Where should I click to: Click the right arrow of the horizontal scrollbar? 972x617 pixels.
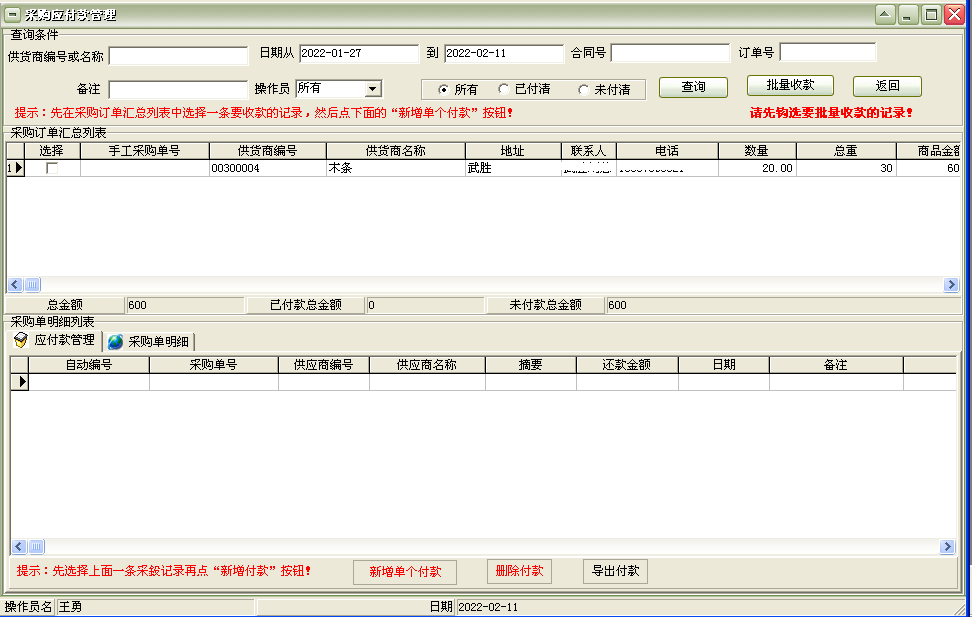[949, 285]
